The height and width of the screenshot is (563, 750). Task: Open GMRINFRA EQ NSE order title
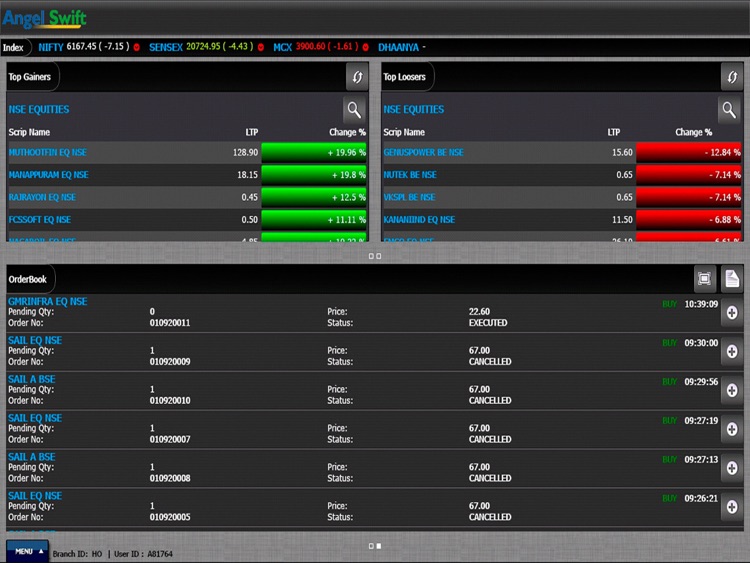47,301
